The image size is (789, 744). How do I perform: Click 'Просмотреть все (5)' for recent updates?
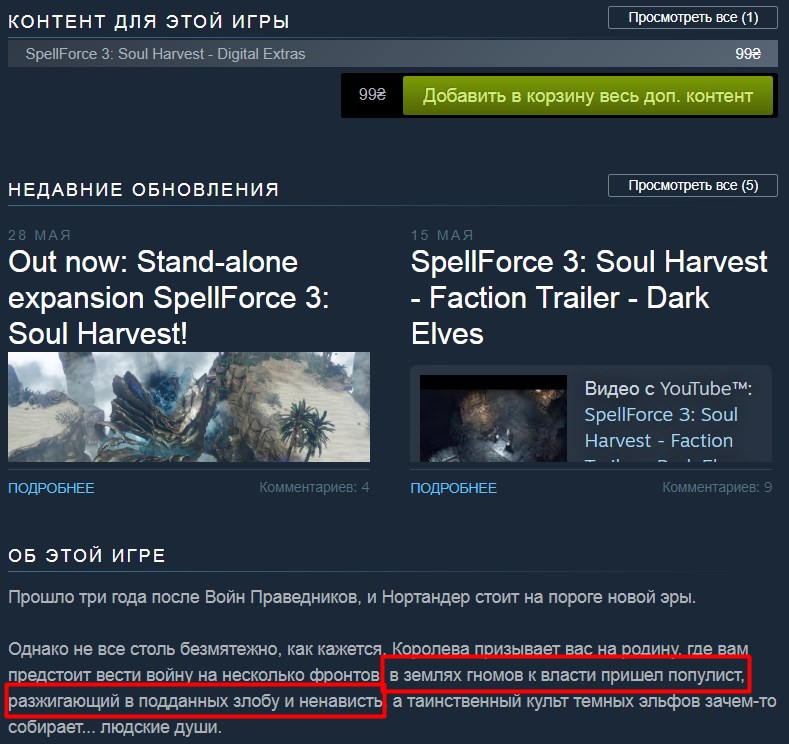(x=692, y=186)
